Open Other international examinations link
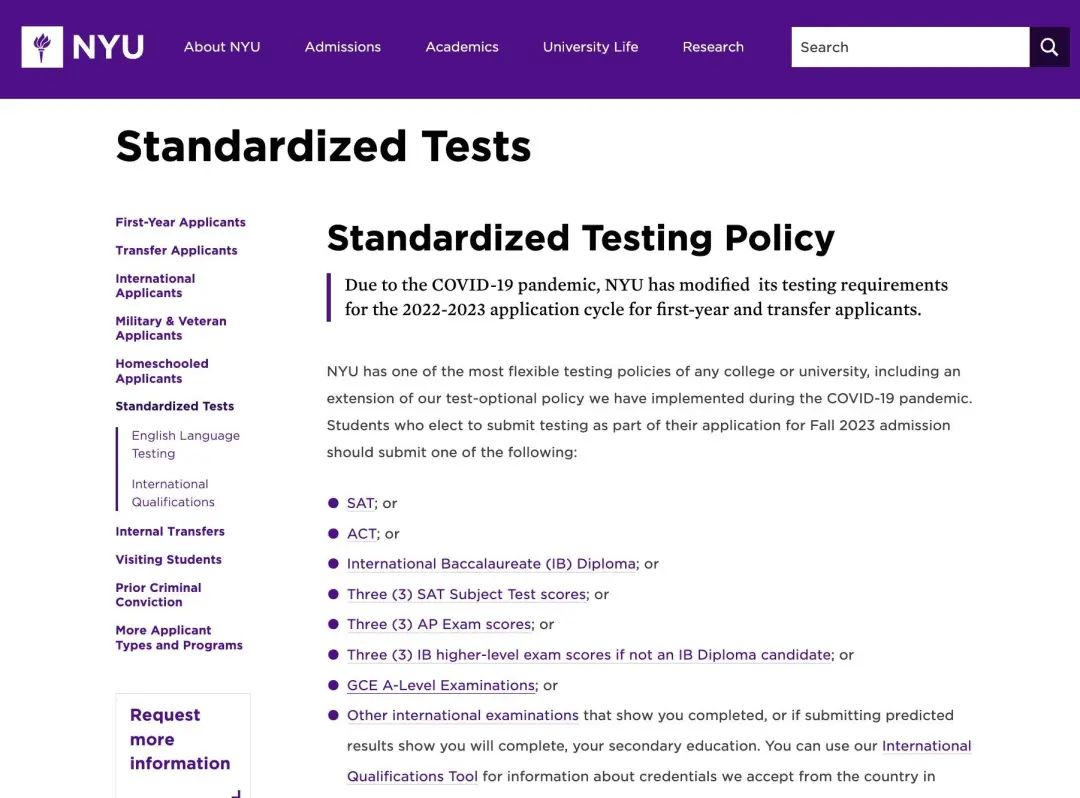1080x798 pixels. click(x=462, y=715)
